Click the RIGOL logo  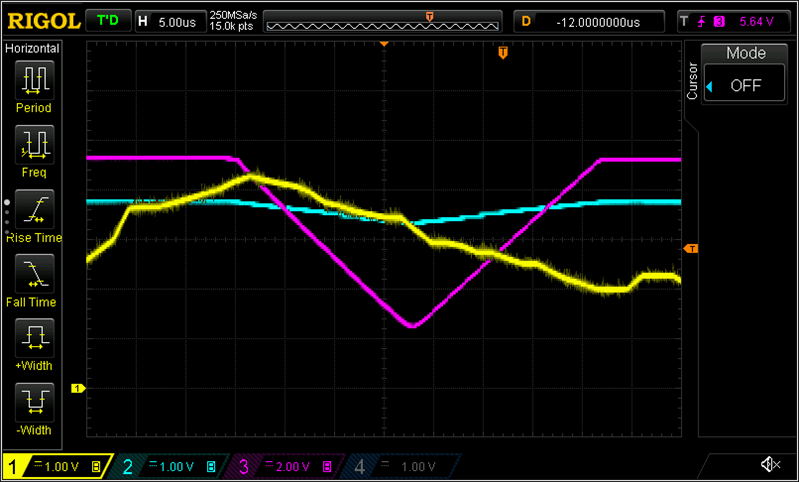tap(44, 21)
